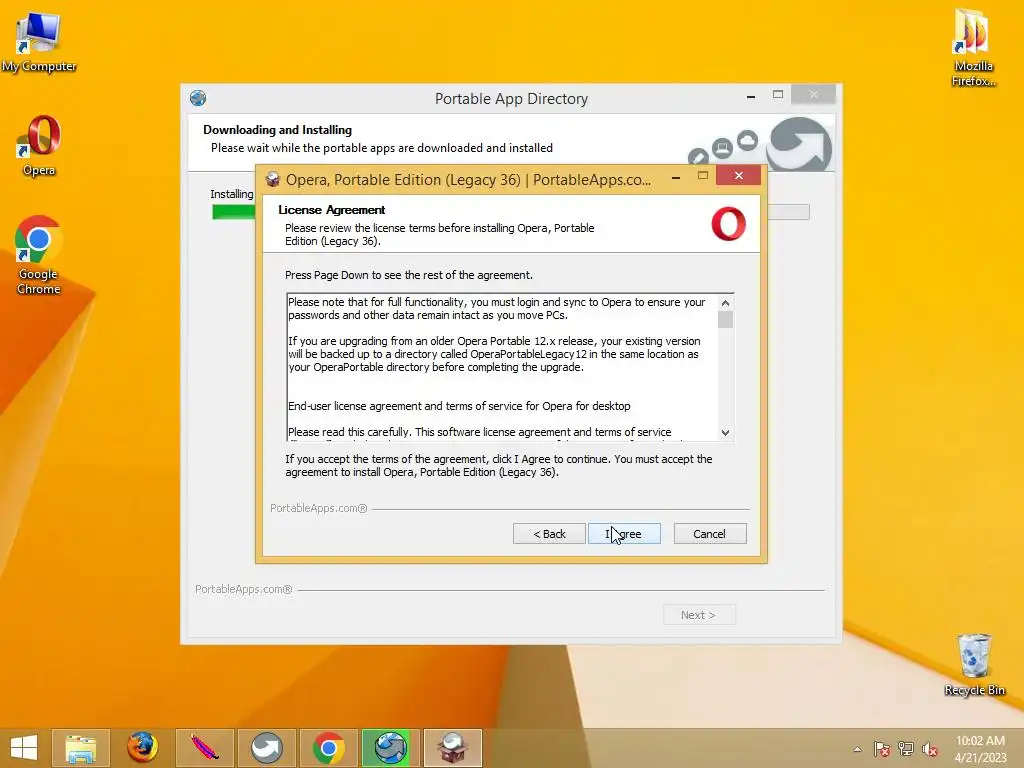Click the disabled Next button in Portable App Directory
Screen dimensions: 1024x768
[x=699, y=615]
